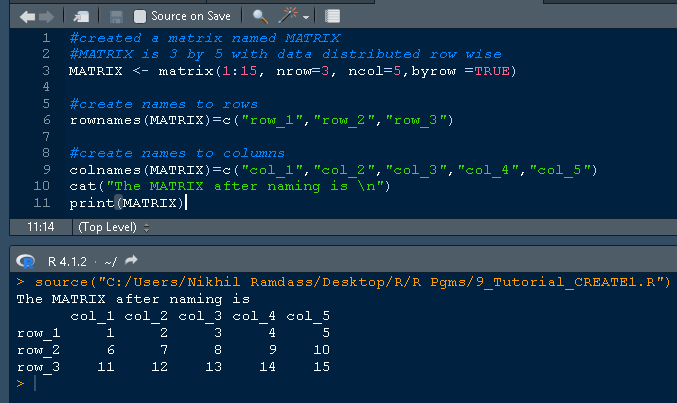Click the console input prompt line

(345, 384)
